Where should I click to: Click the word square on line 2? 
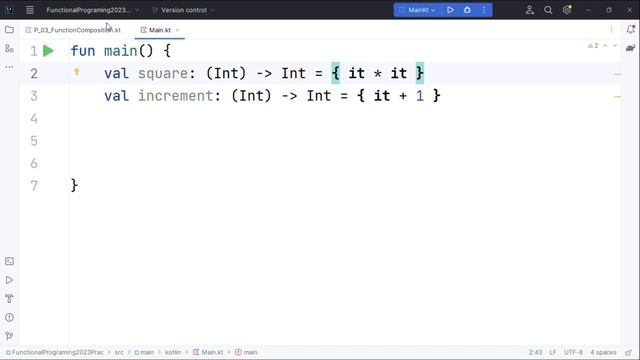162,73
